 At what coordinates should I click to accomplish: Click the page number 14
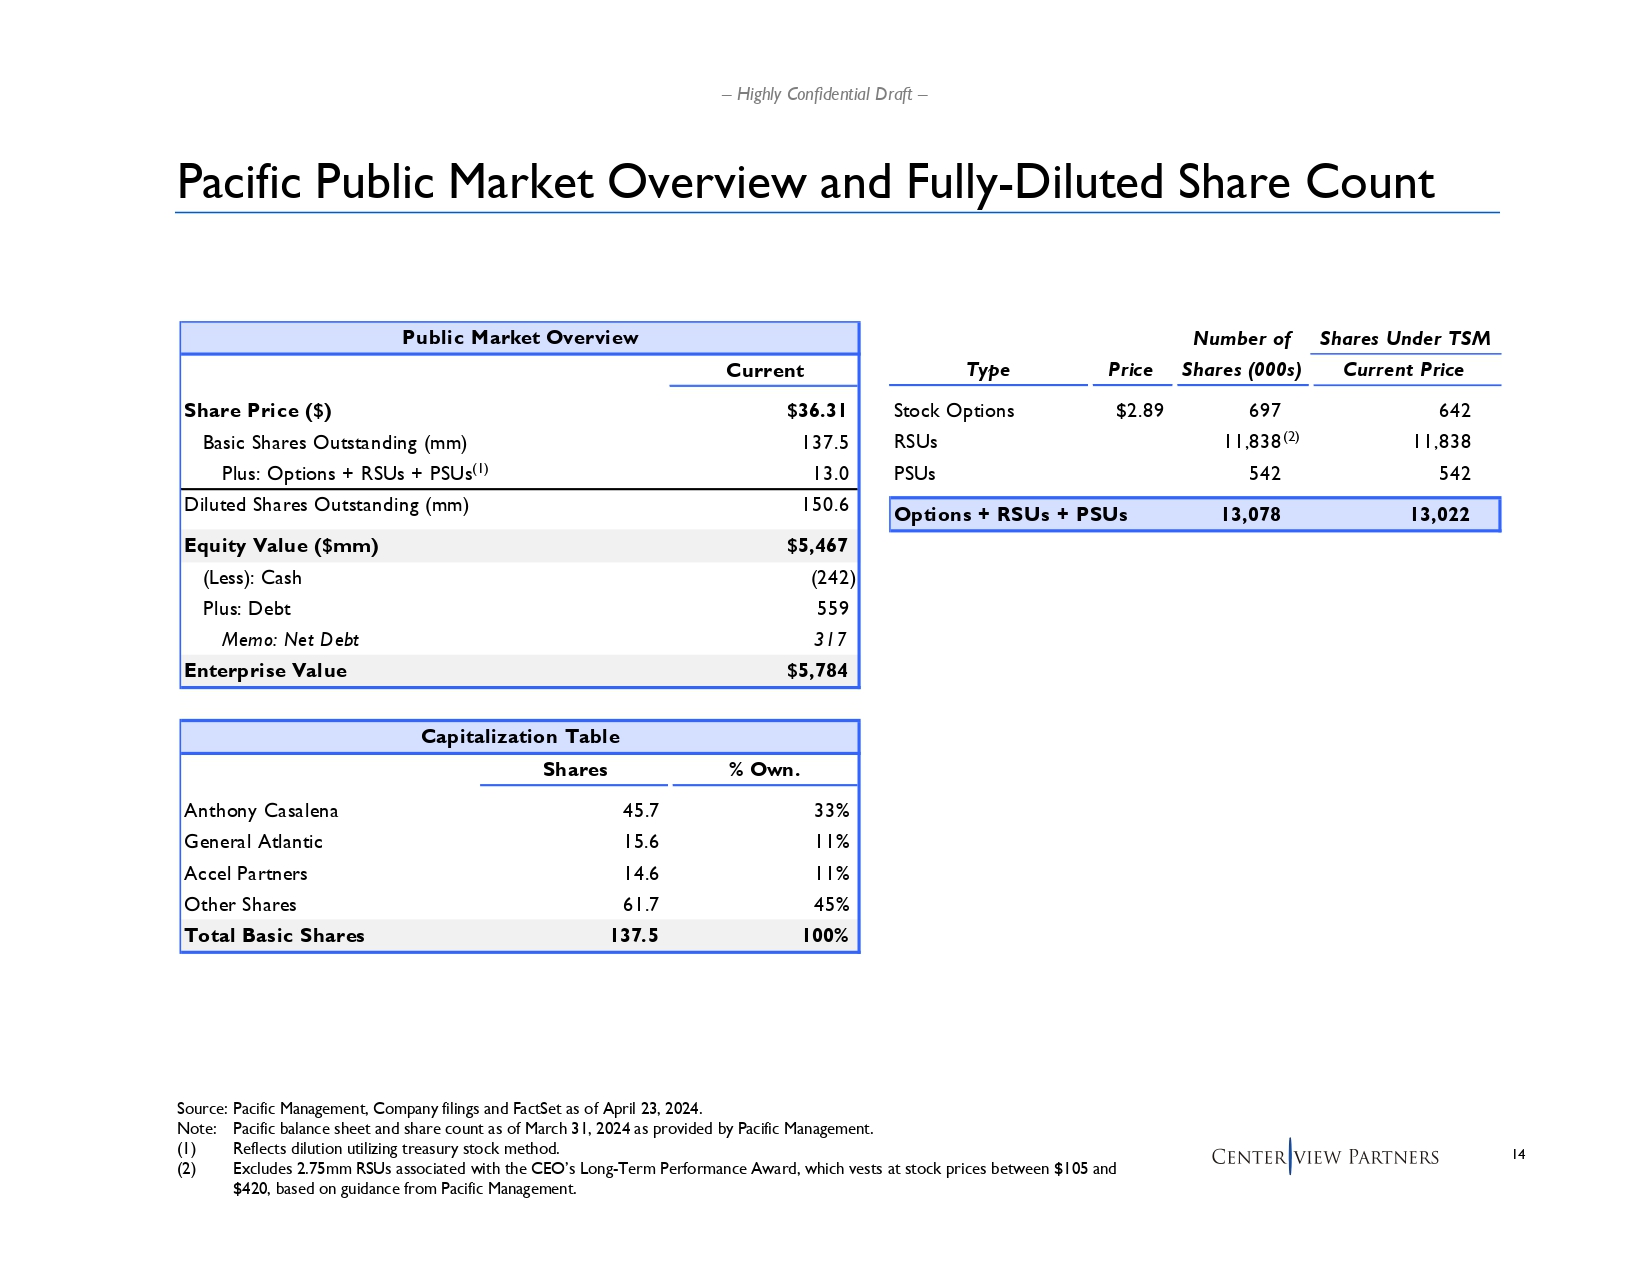point(1517,1155)
